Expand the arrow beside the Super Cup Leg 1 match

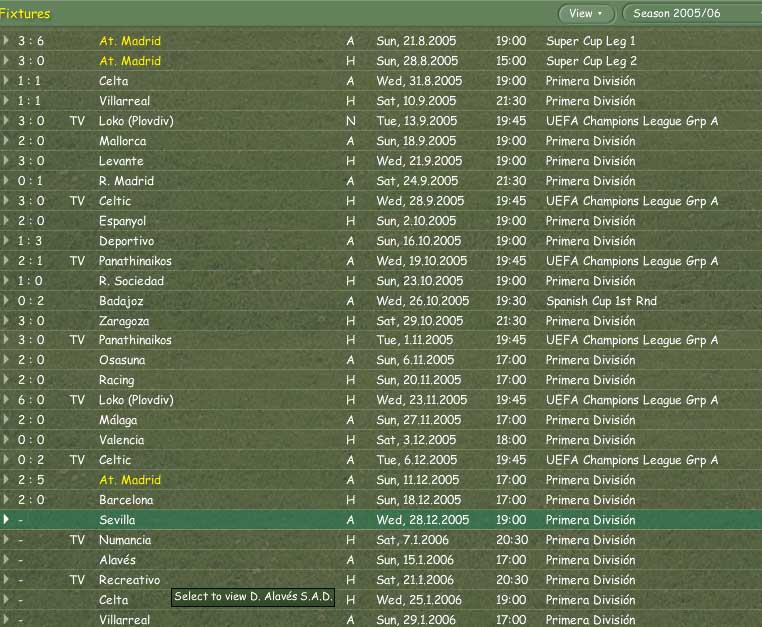click(6, 40)
